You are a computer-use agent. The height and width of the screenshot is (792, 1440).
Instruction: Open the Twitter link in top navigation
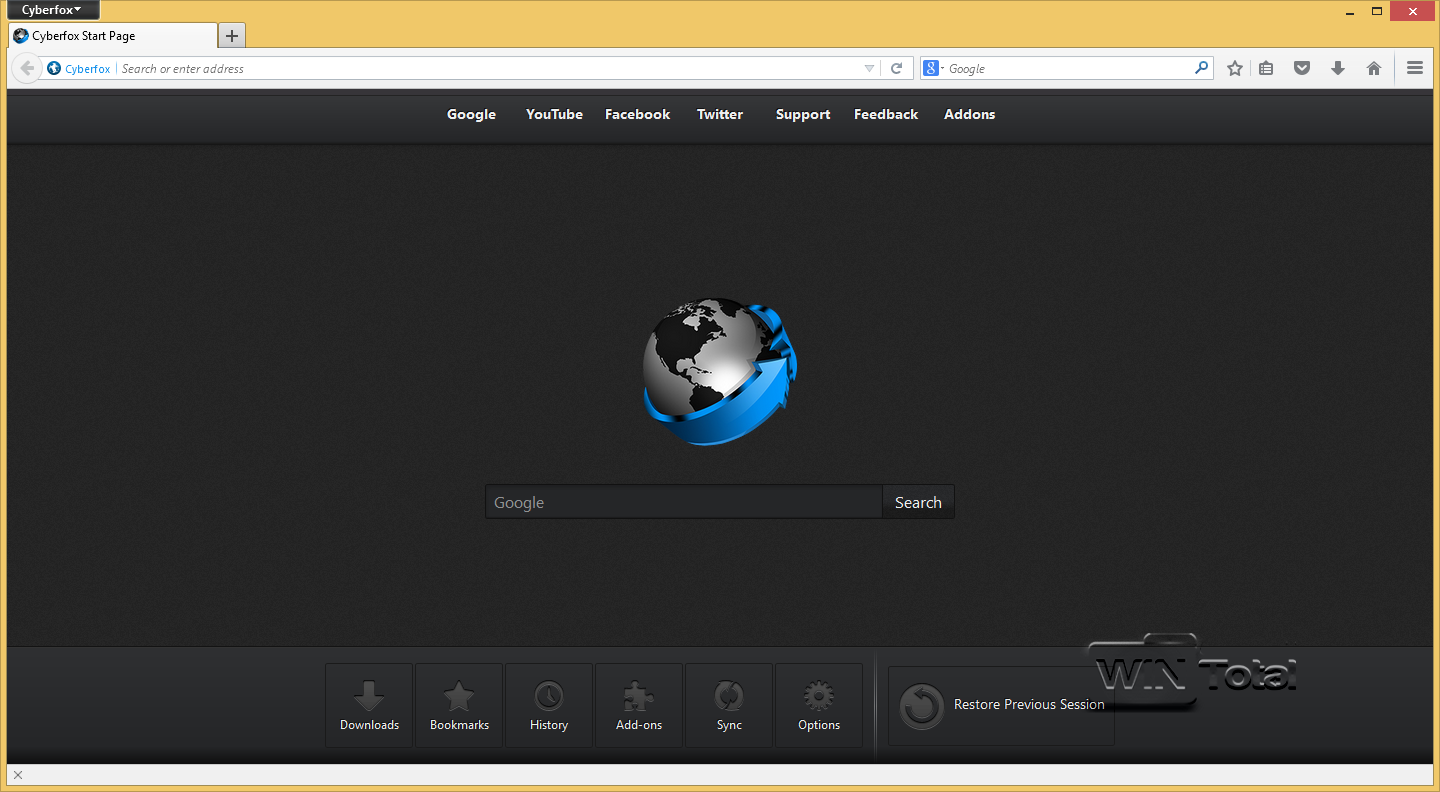point(720,115)
